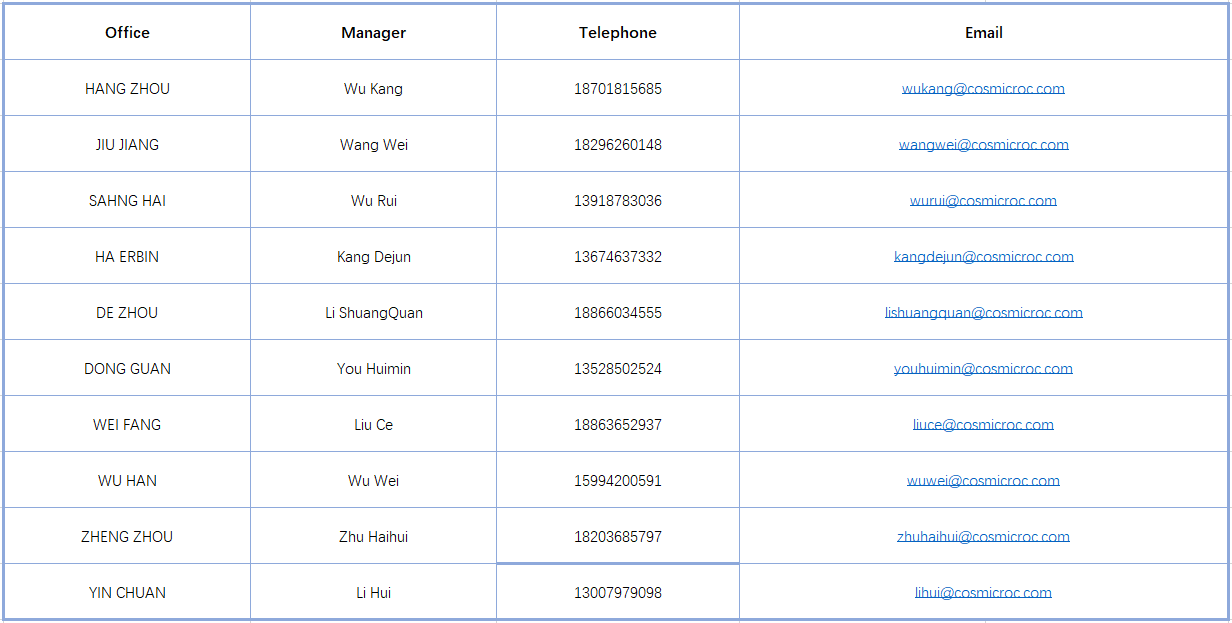Select the Office column header cell
This screenshot has width=1232, height=623.
127,32
